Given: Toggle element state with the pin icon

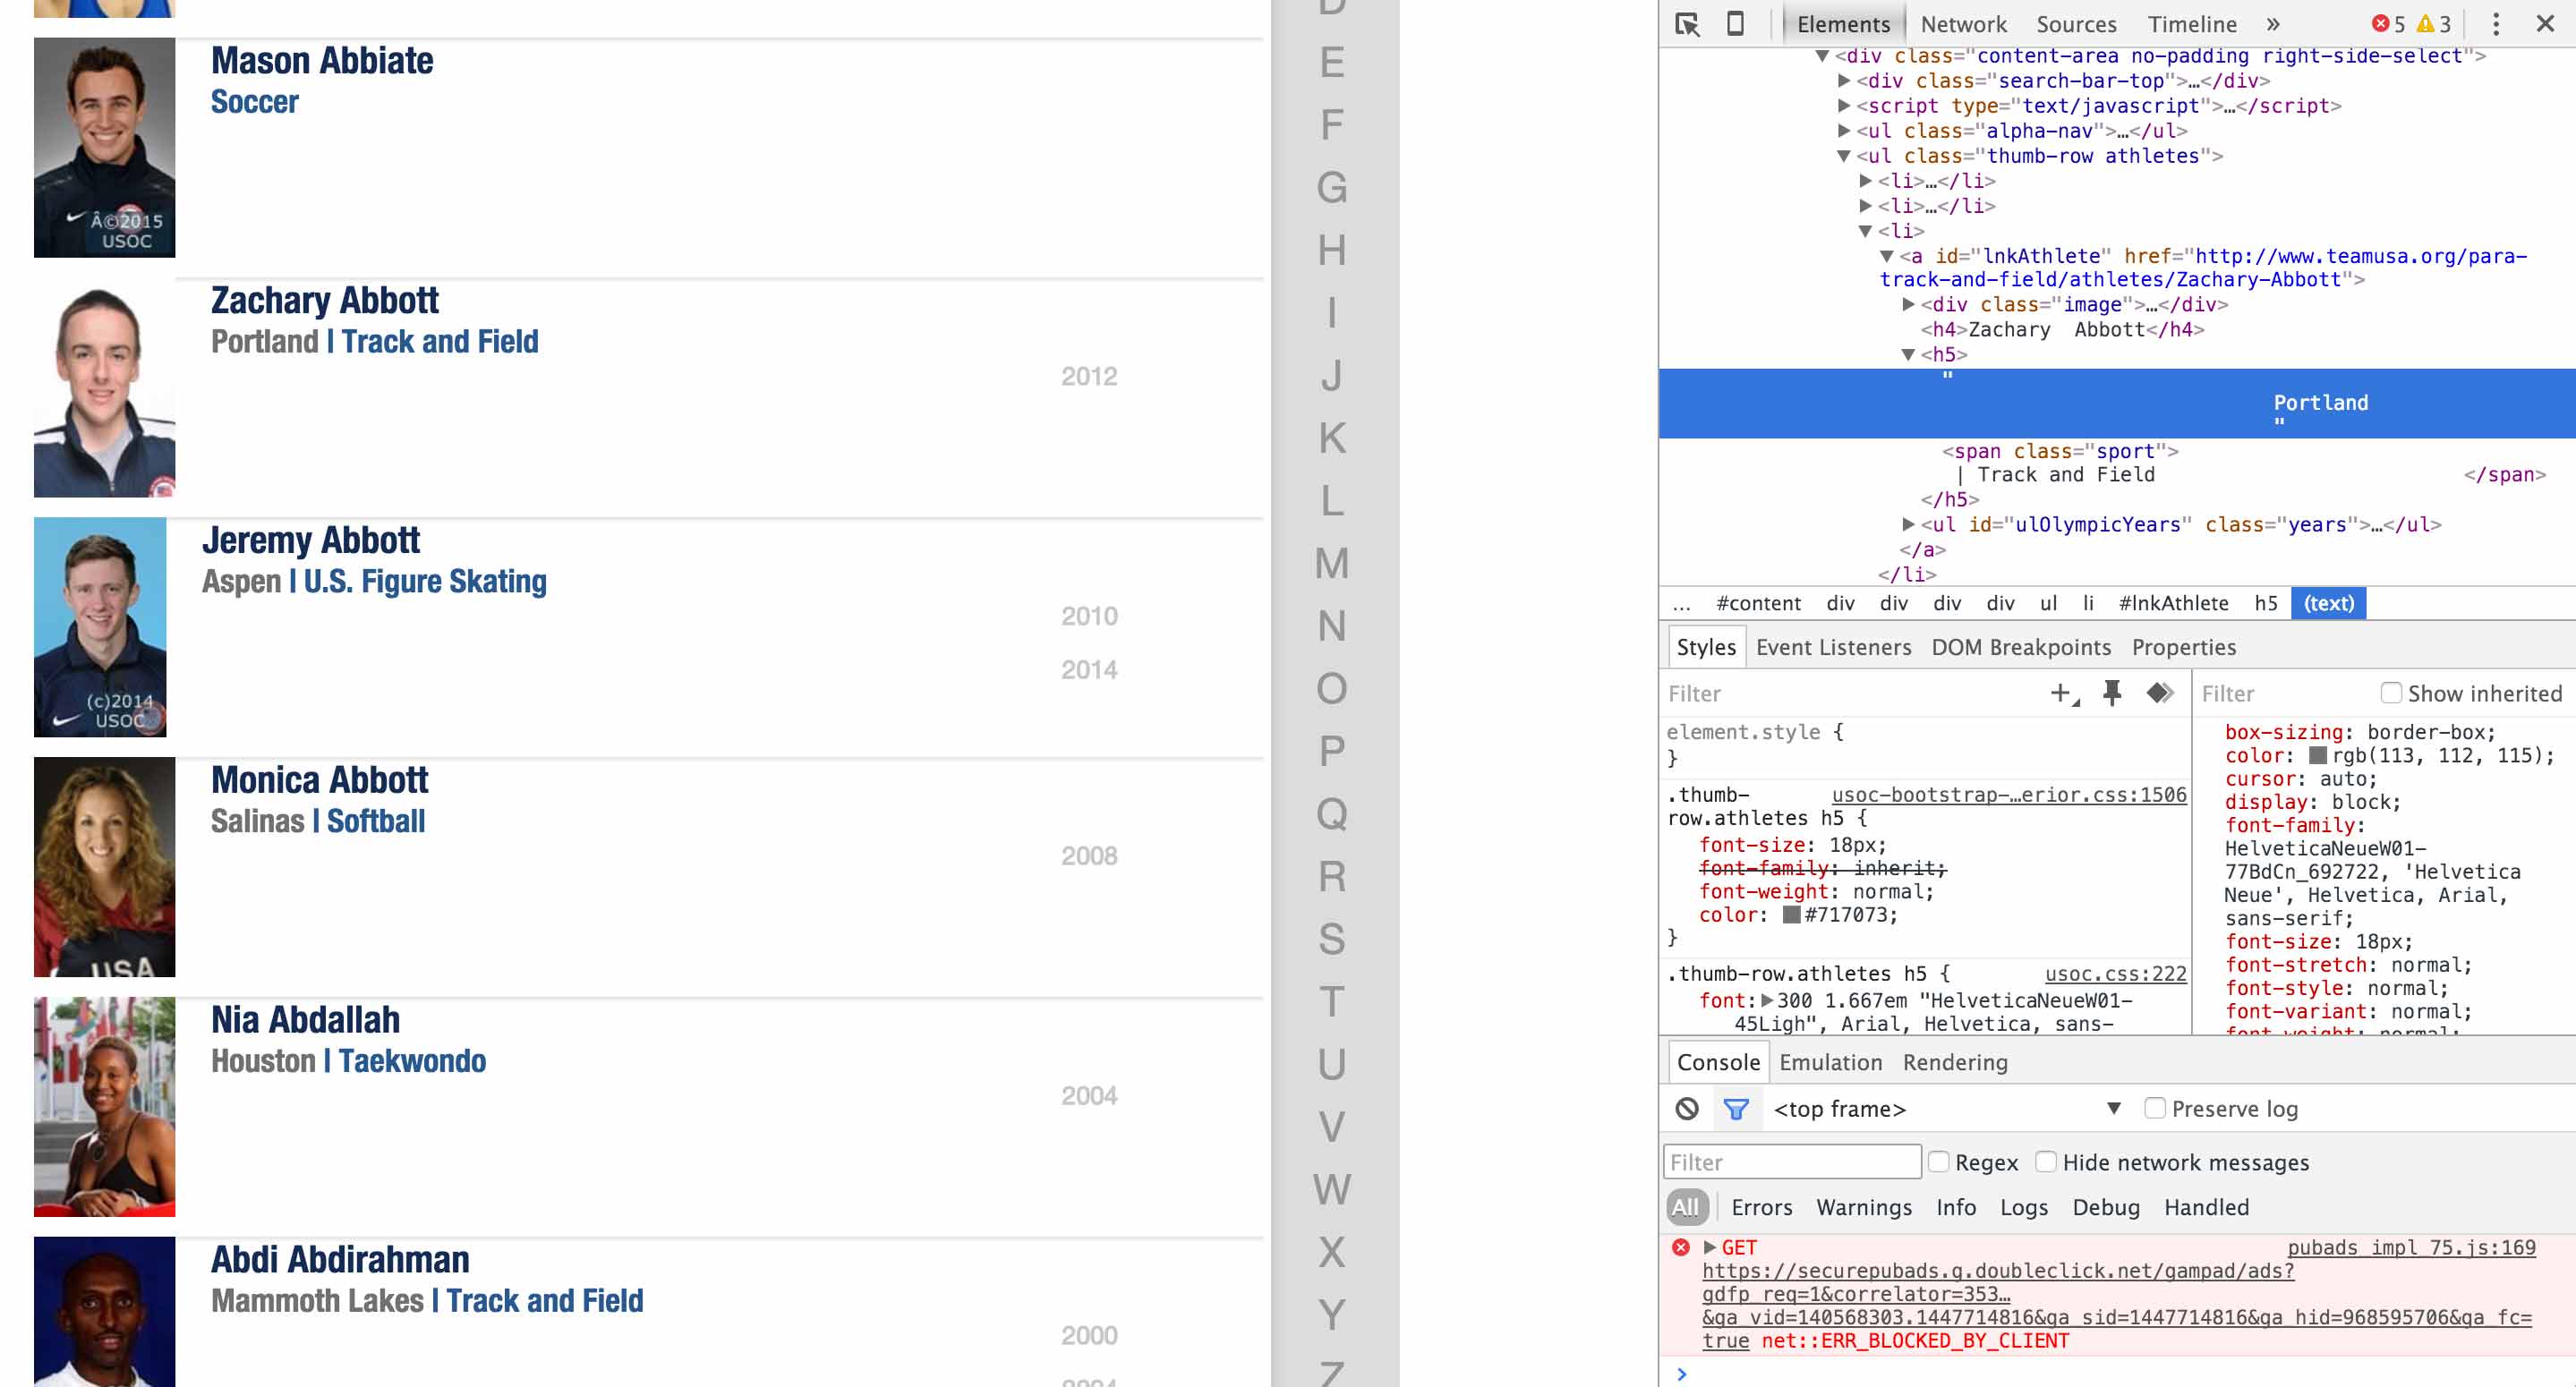Looking at the screenshot, I should point(2112,693).
